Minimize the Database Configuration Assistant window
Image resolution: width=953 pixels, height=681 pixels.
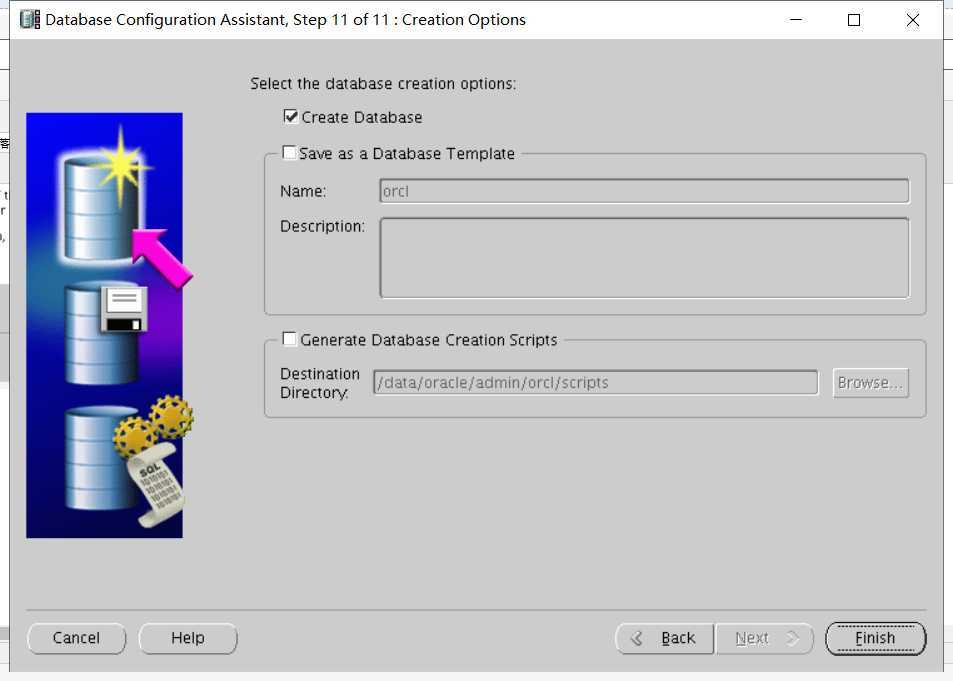coord(796,19)
